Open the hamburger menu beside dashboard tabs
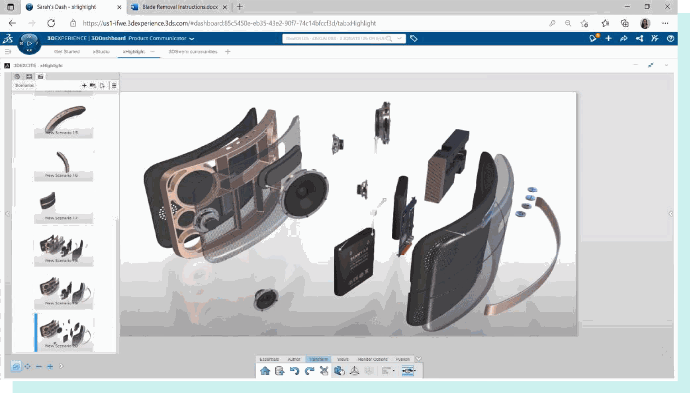The height and width of the screenshot is (394, 690). [x=7, y=52]
